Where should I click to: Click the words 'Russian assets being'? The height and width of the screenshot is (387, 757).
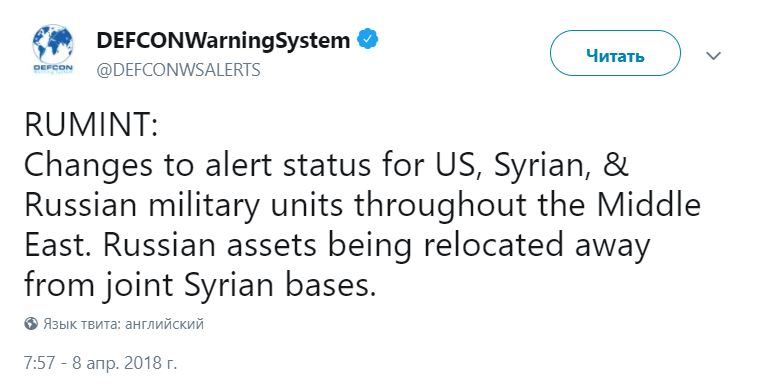point(257,246)
